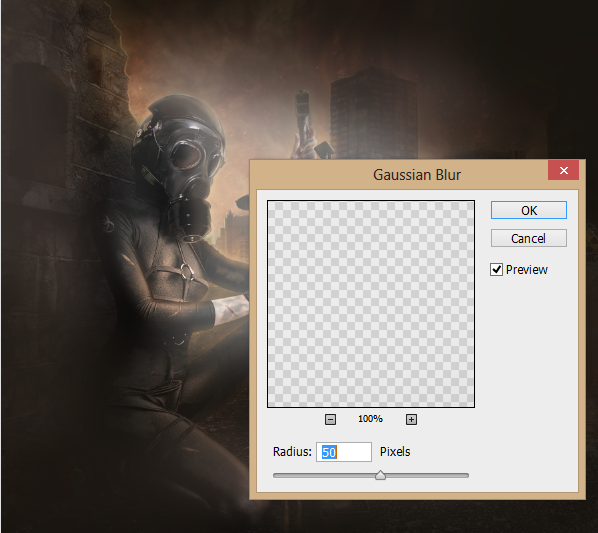Click the Pixels unit label

point(395,452)
